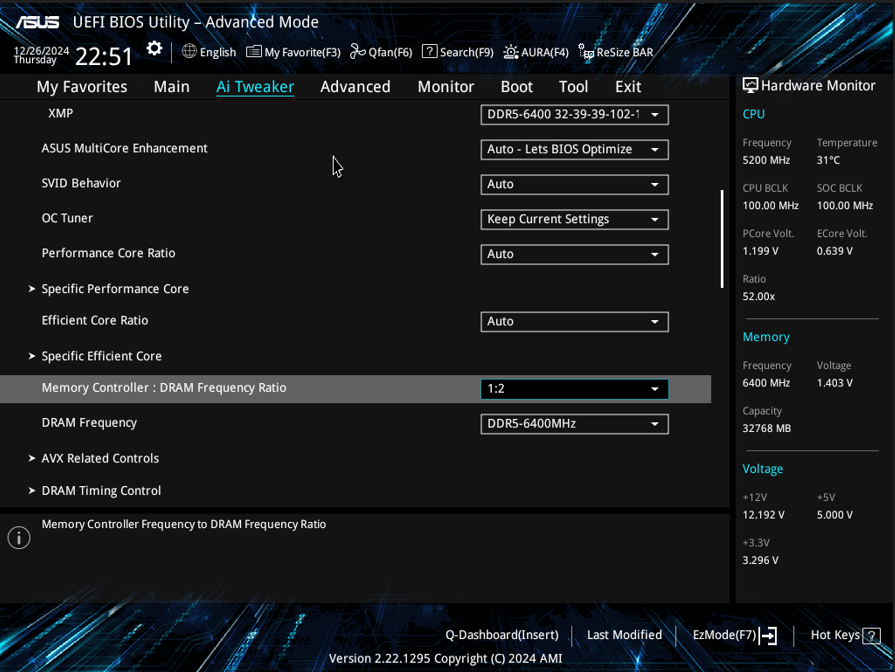
Task: Select ASUS MultiCore Enhancement label
Action: click(x=124, y=148)
